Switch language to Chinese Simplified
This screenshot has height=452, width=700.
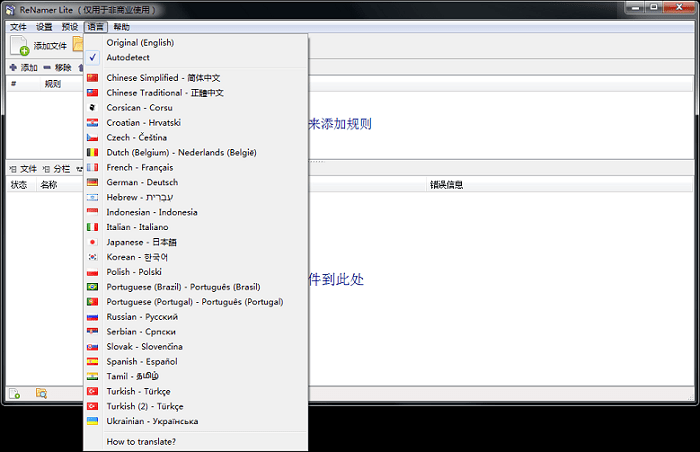(164, 78)
